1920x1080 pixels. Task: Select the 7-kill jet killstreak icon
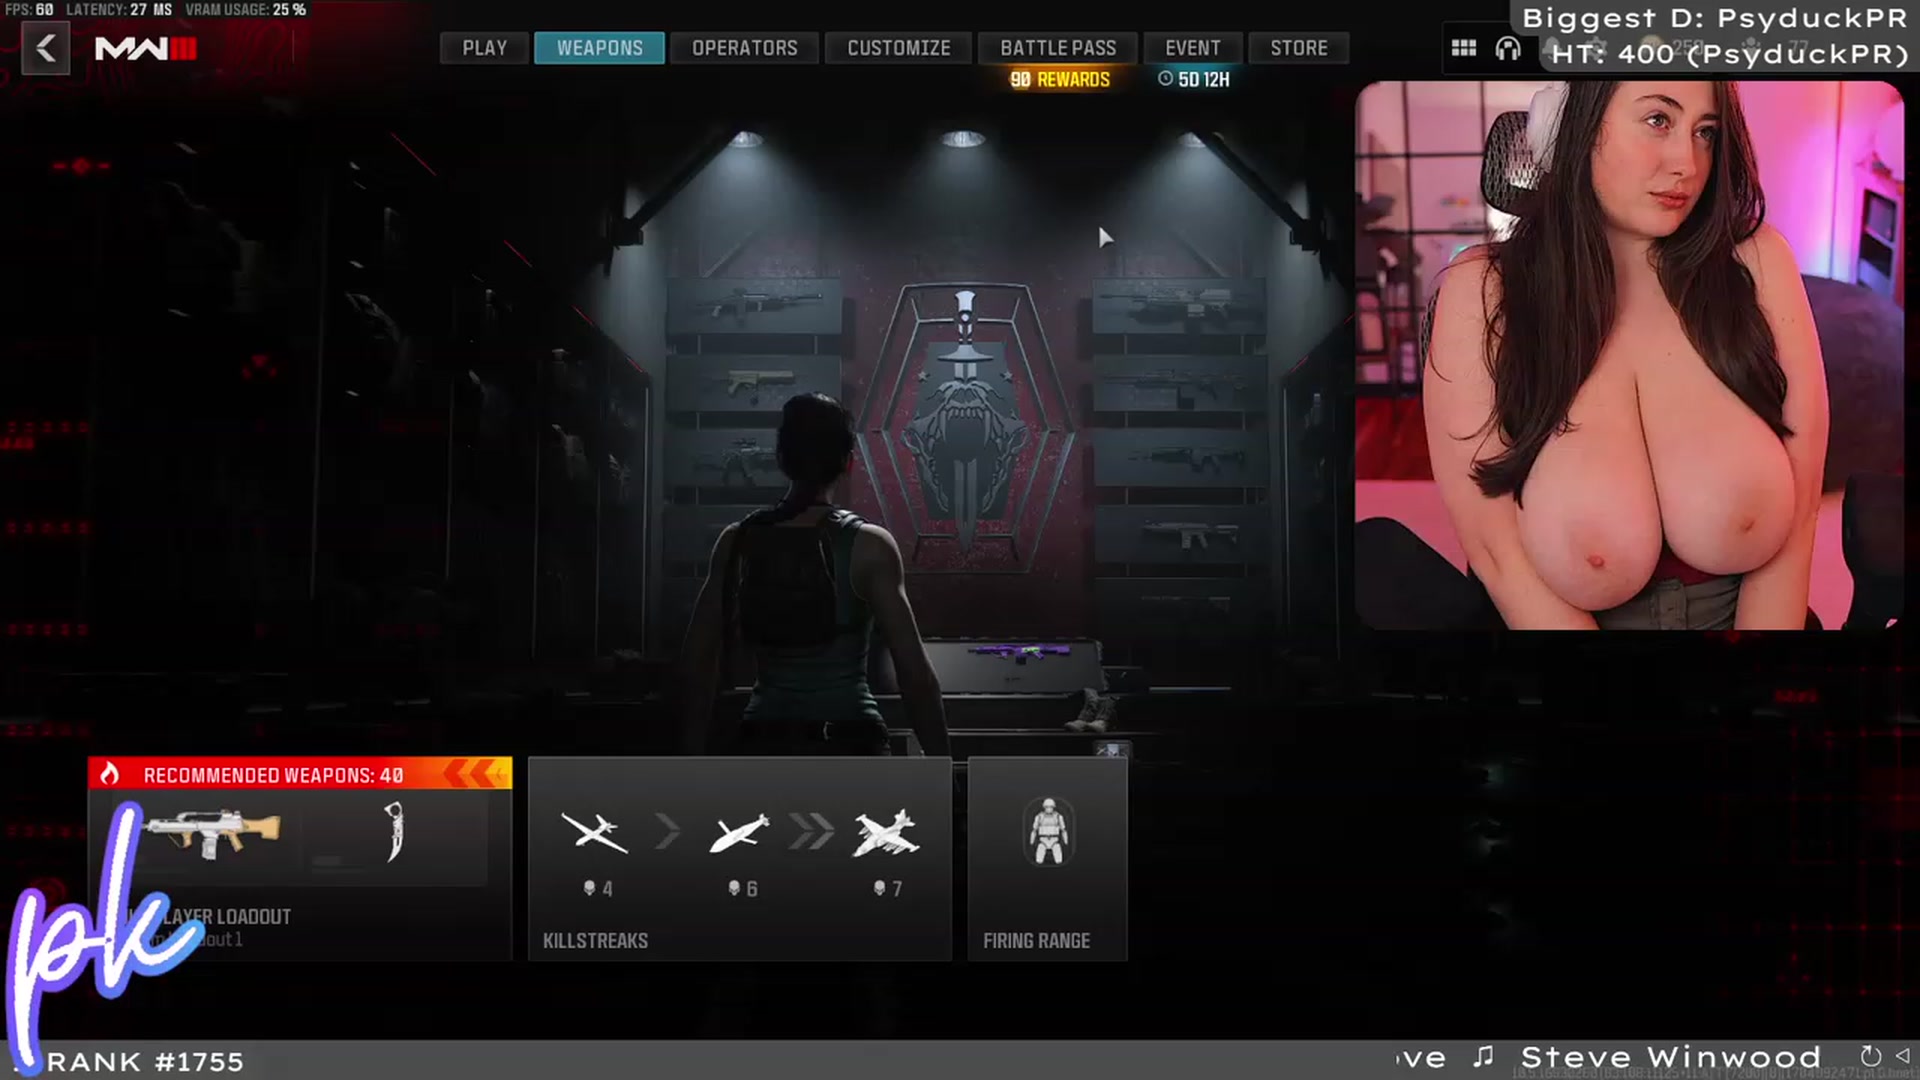pos(886,833)
